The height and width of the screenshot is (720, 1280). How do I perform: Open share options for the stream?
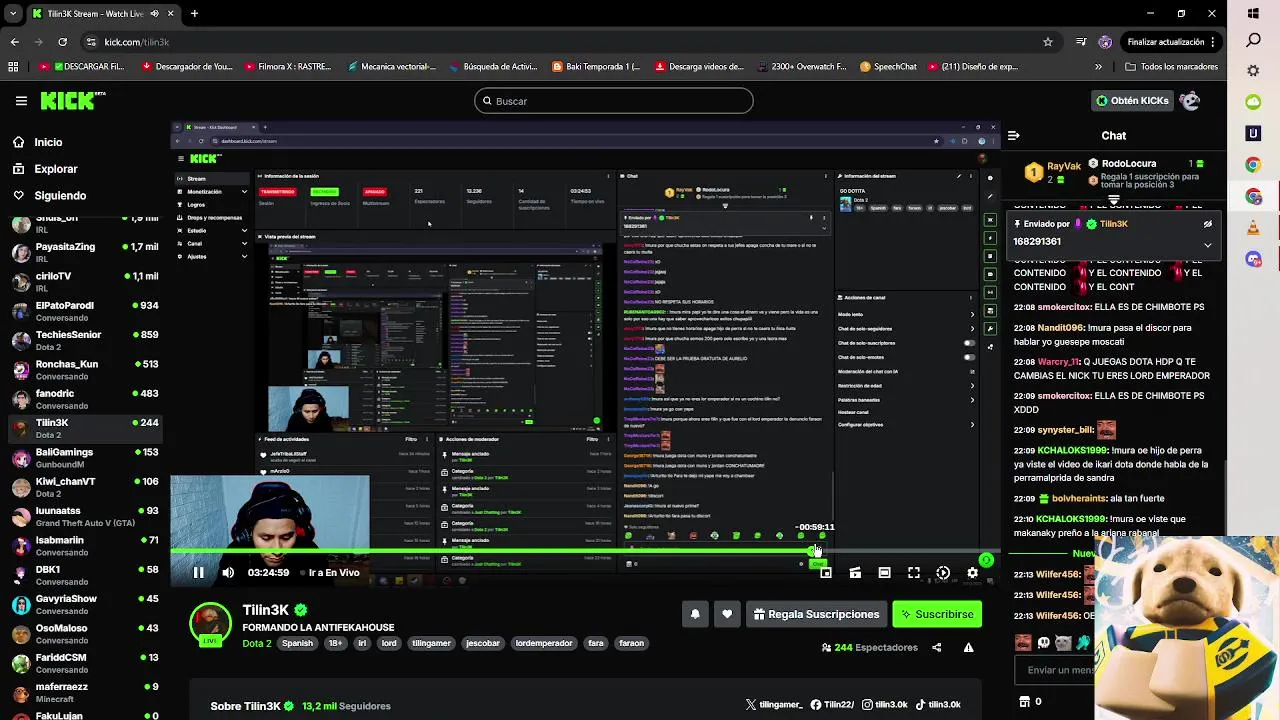pos(936,647)
